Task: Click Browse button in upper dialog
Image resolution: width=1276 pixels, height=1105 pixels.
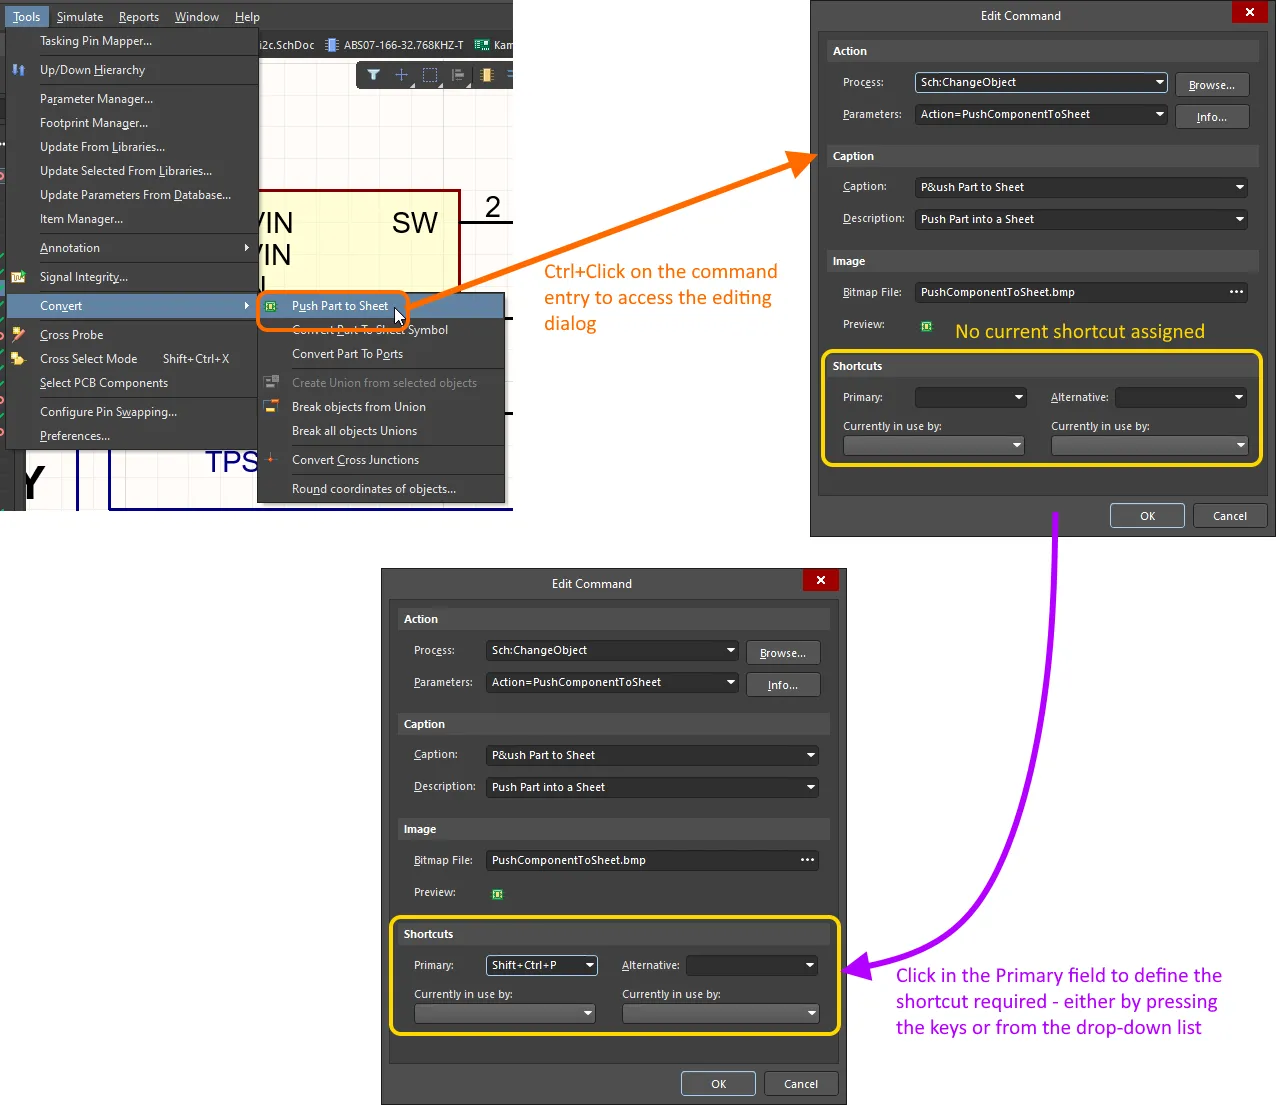Action: click(x=1212, y=85)
